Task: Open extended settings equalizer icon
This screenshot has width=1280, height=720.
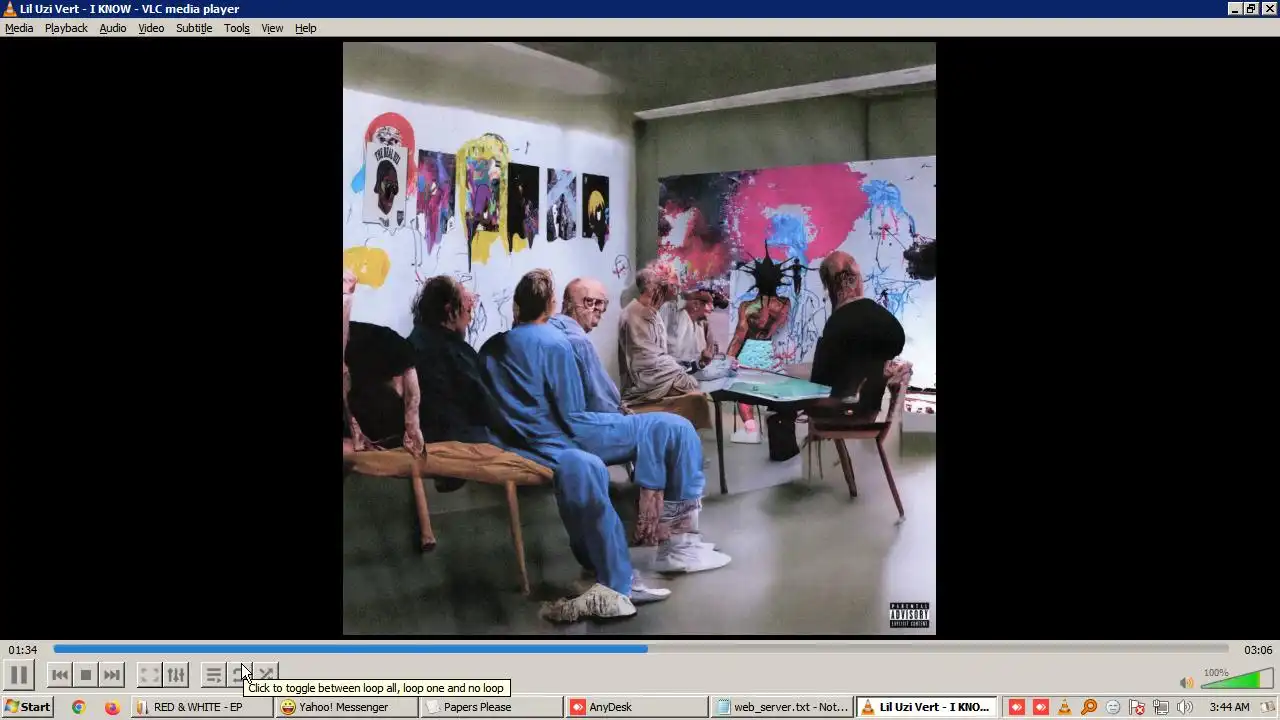Action: (176, 675)
